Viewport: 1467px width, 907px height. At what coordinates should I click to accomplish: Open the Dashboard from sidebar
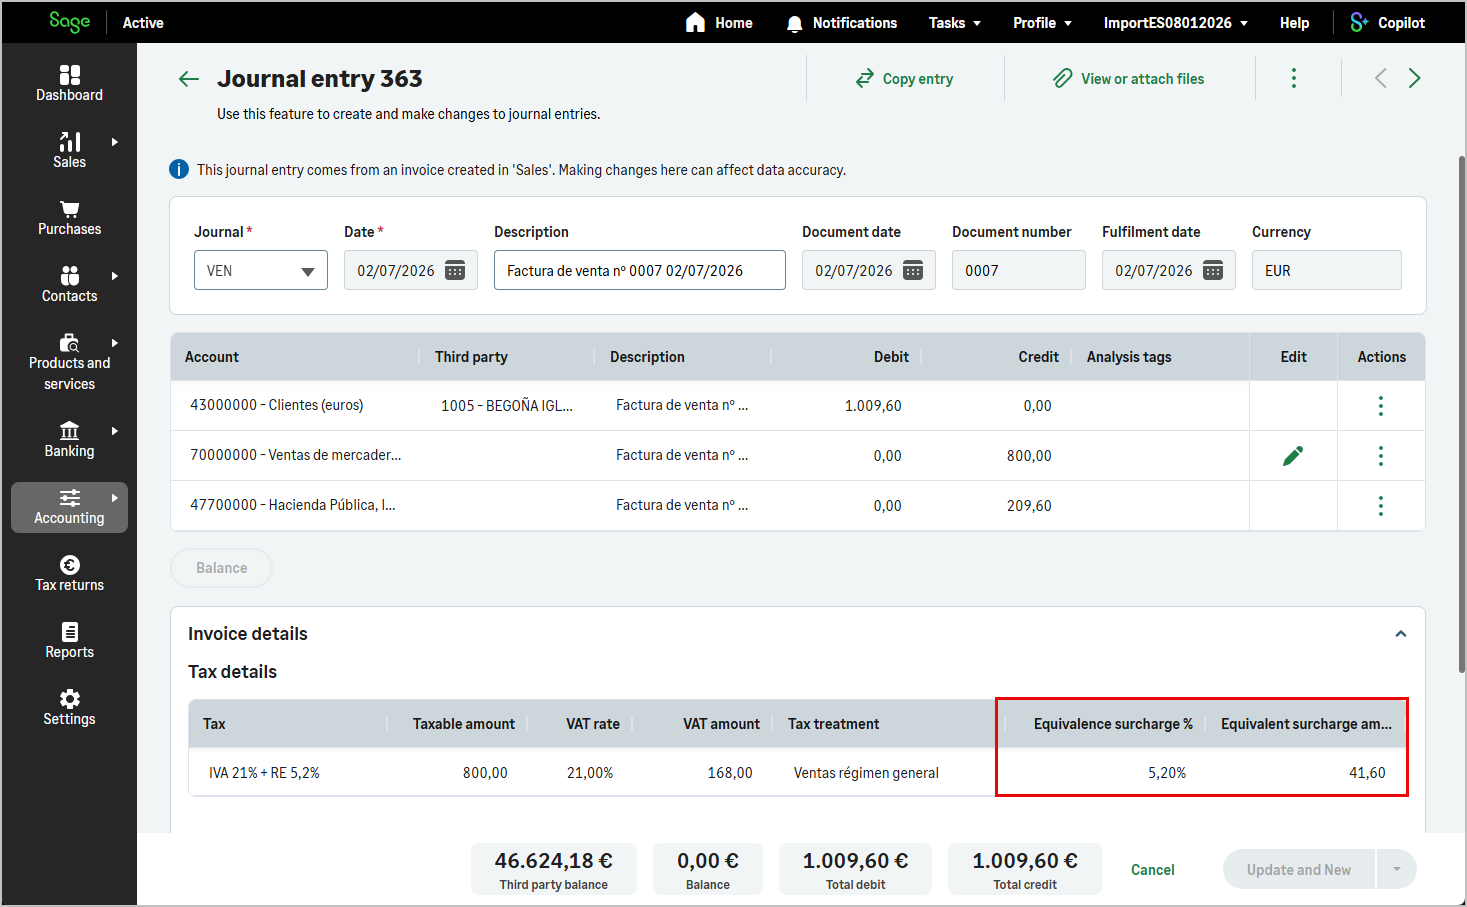[x=69, y=83]
